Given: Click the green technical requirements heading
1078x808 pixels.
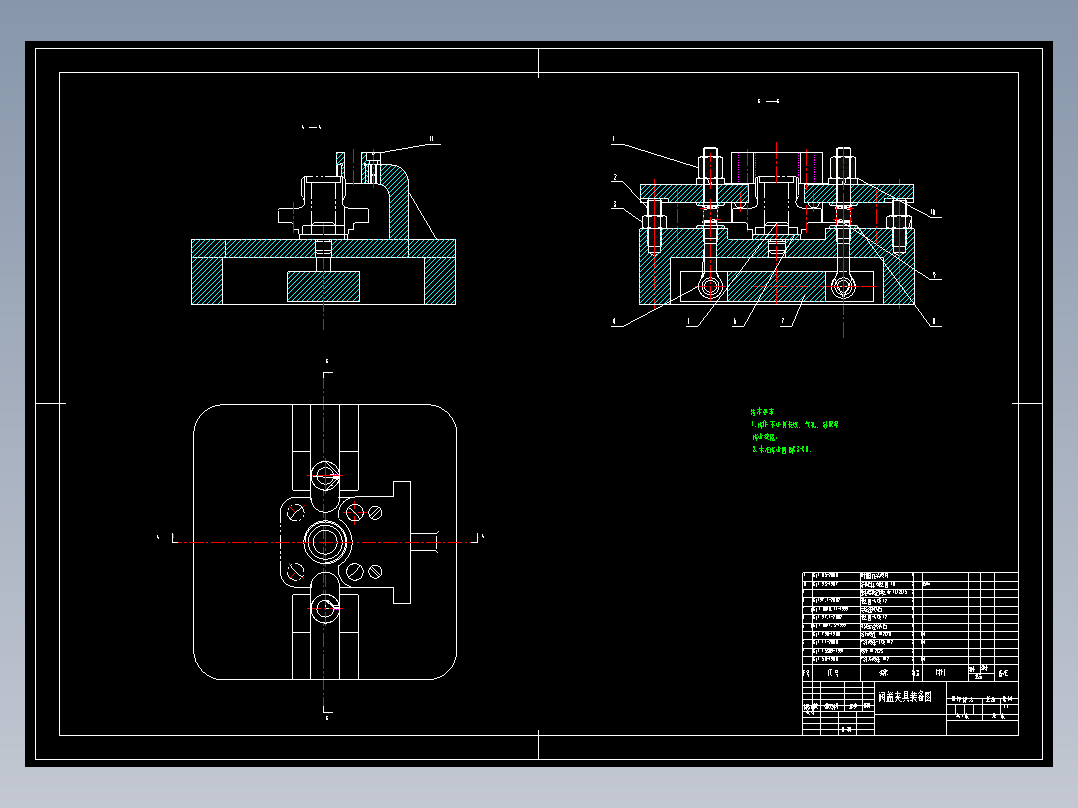Looking at the screenshot, I should coord(762,412).
